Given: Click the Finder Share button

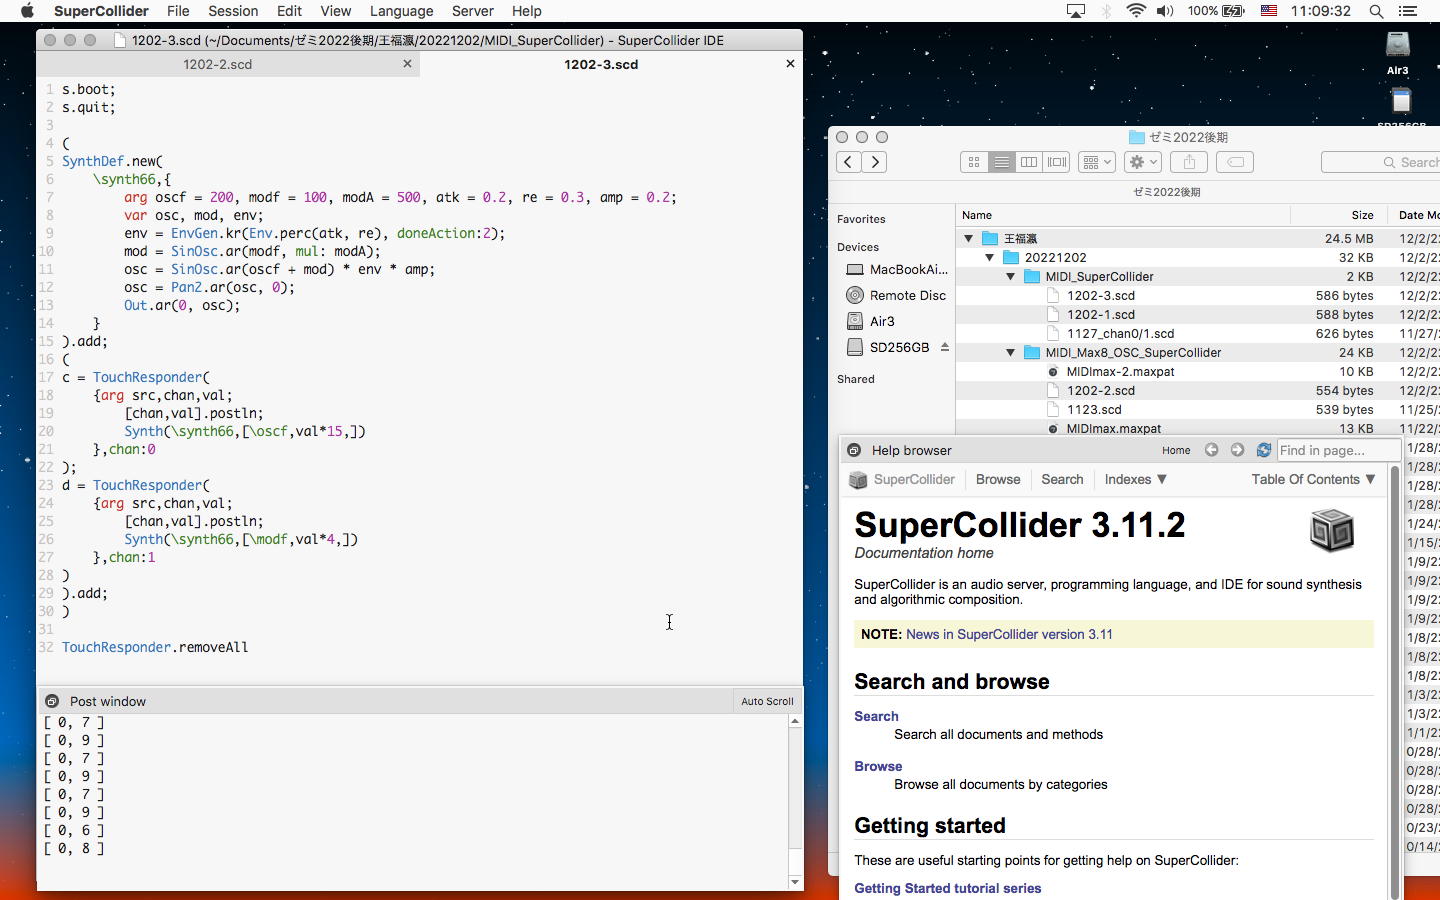Looking at the screenshot, I should coord(1189,162).
